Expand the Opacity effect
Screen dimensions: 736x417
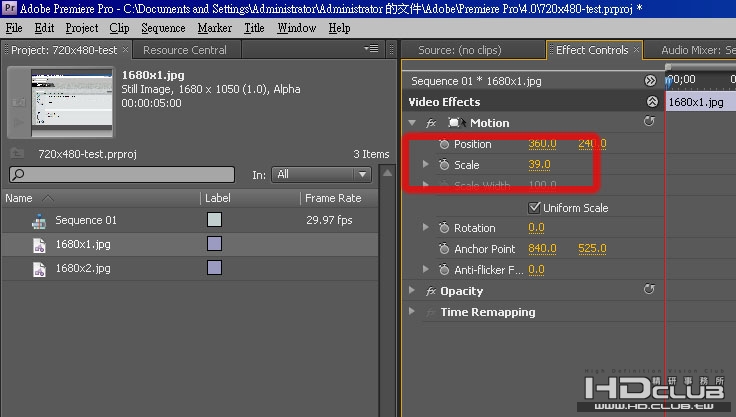pos(412,290)
